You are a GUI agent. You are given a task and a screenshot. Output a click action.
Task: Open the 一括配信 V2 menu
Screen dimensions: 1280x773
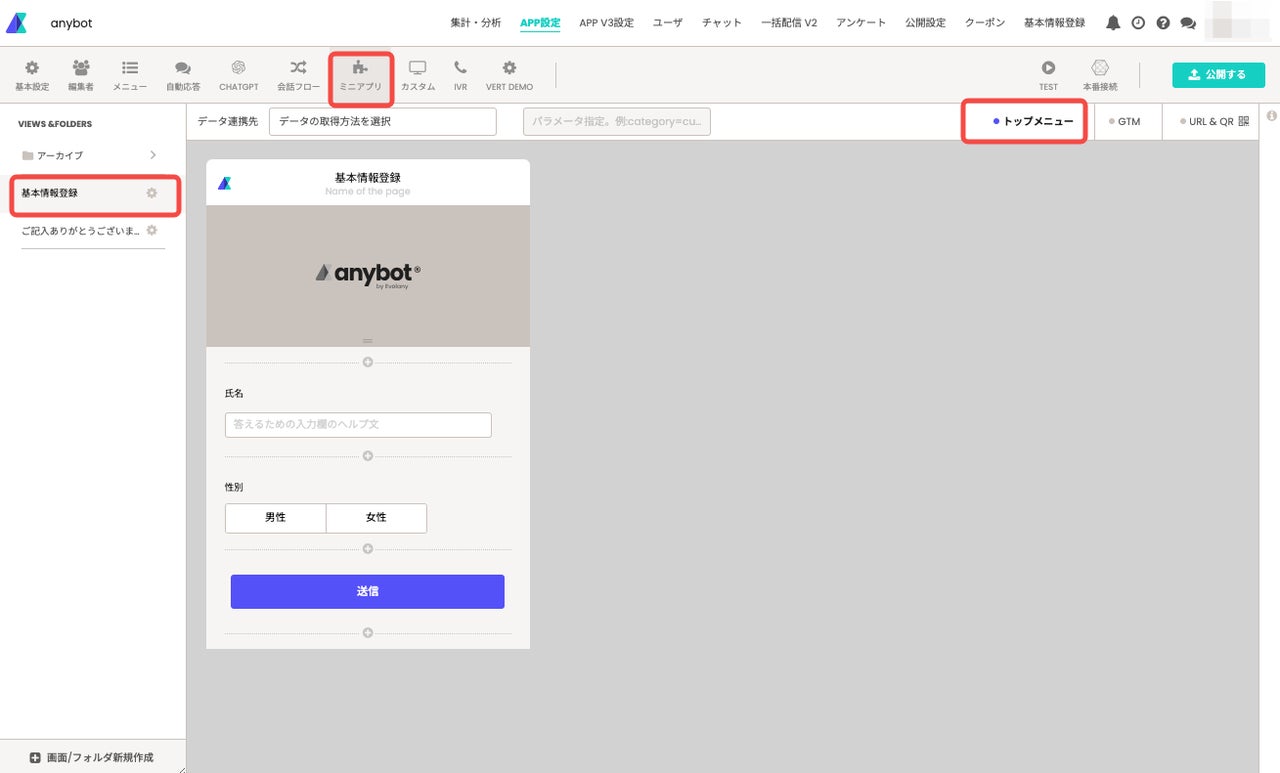pyautogui.click(x=789, y=23)
